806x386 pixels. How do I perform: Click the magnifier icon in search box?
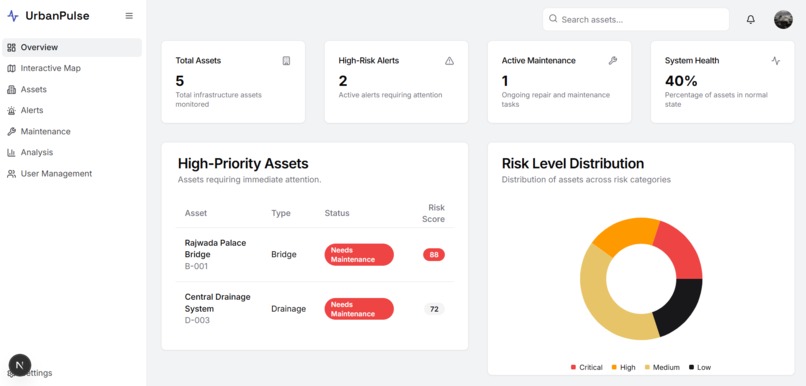(x=553, y=19)
